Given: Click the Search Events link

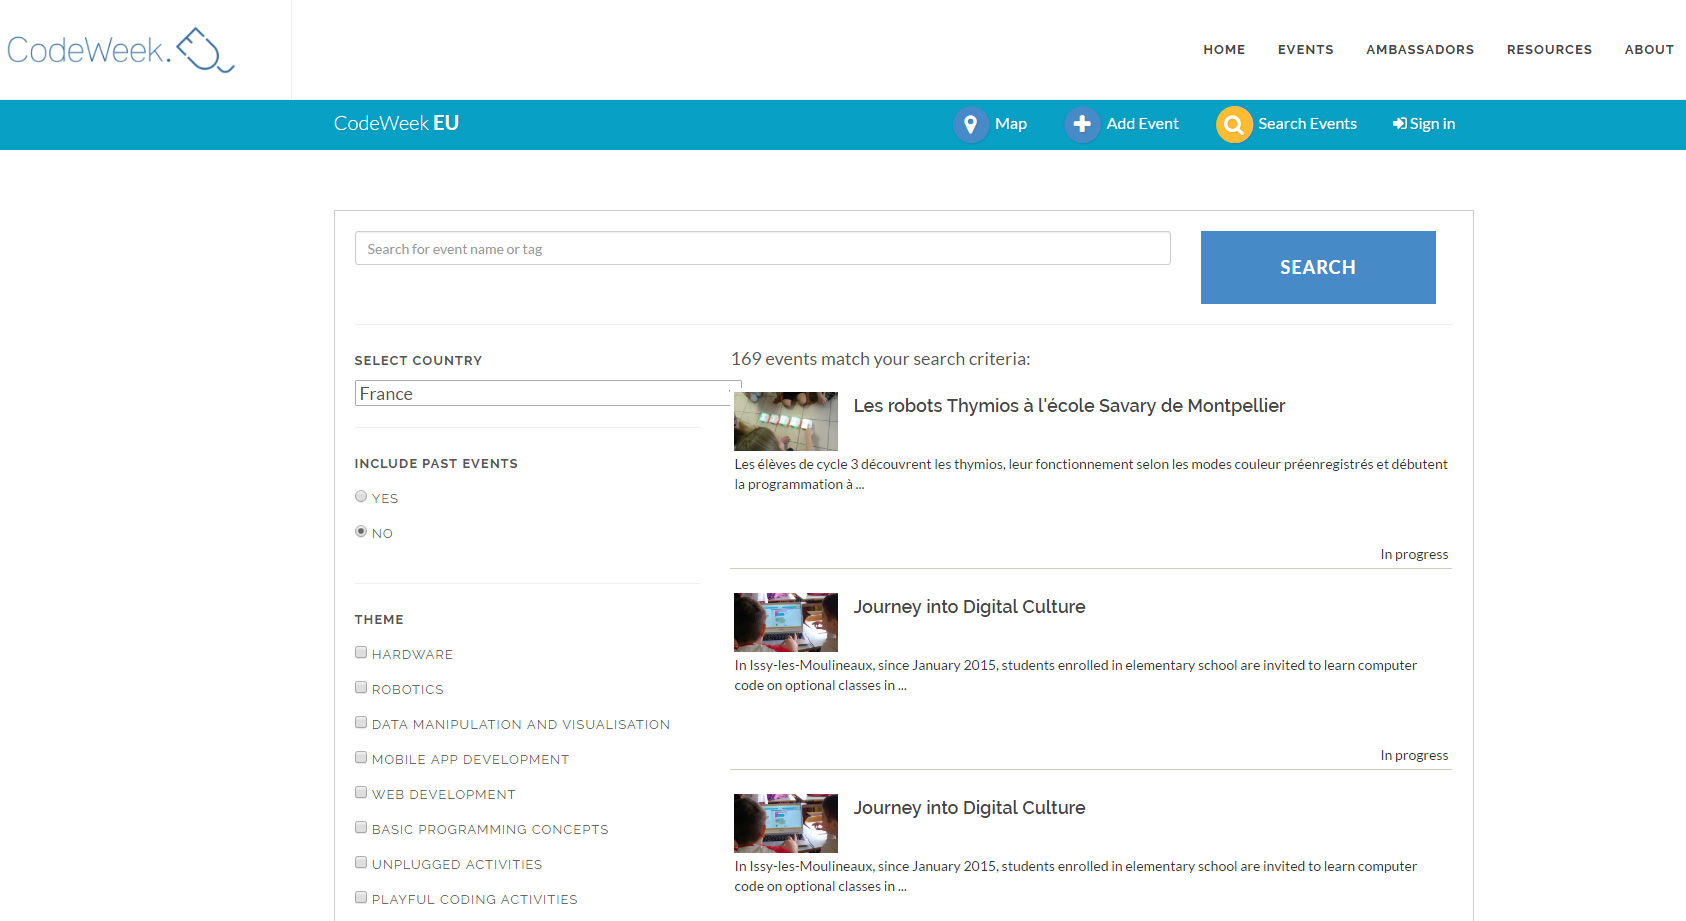Looking at the screenshot, I should pos(1307,124).
